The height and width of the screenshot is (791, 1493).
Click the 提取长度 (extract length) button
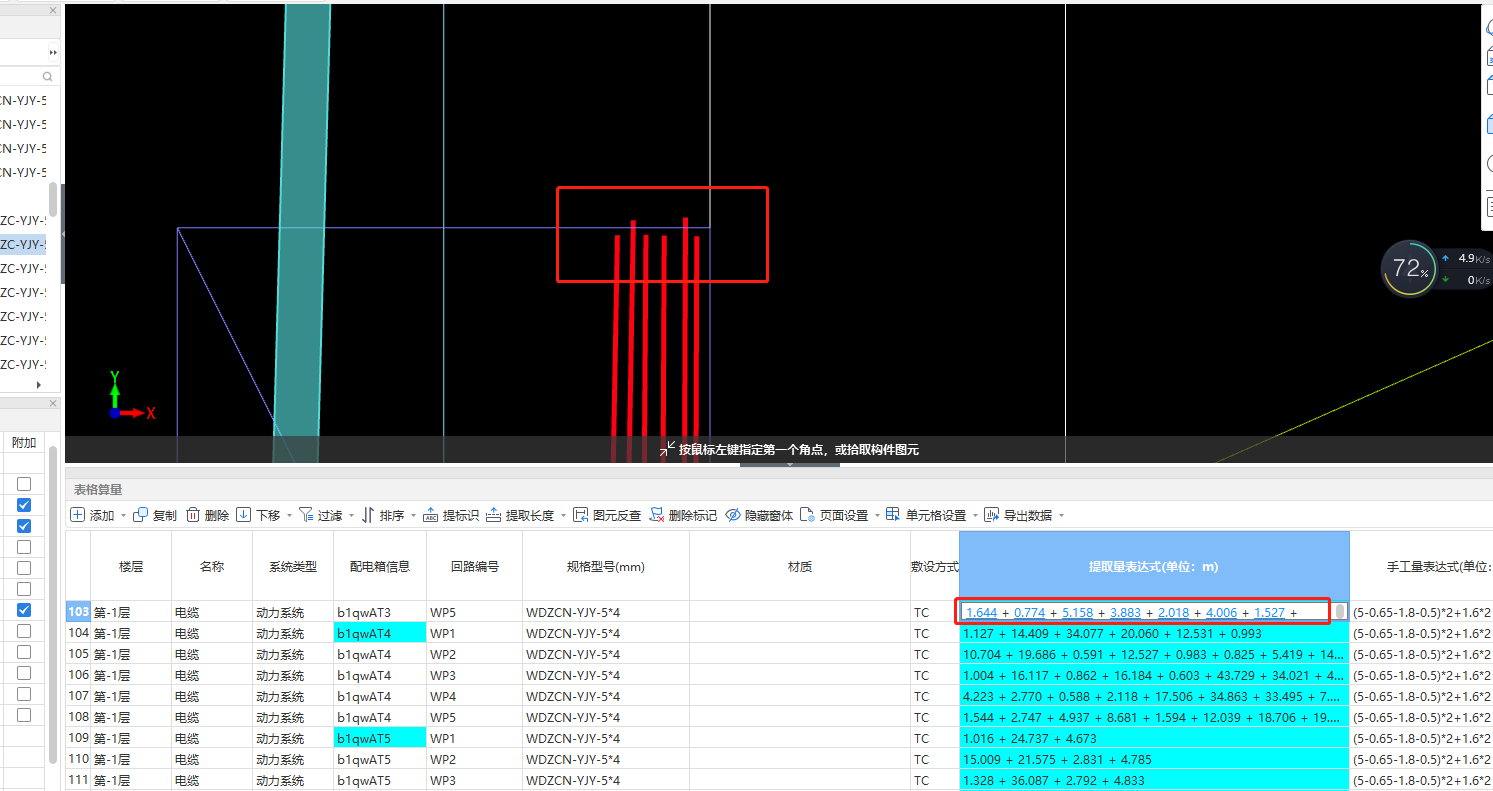coord(519,515)
